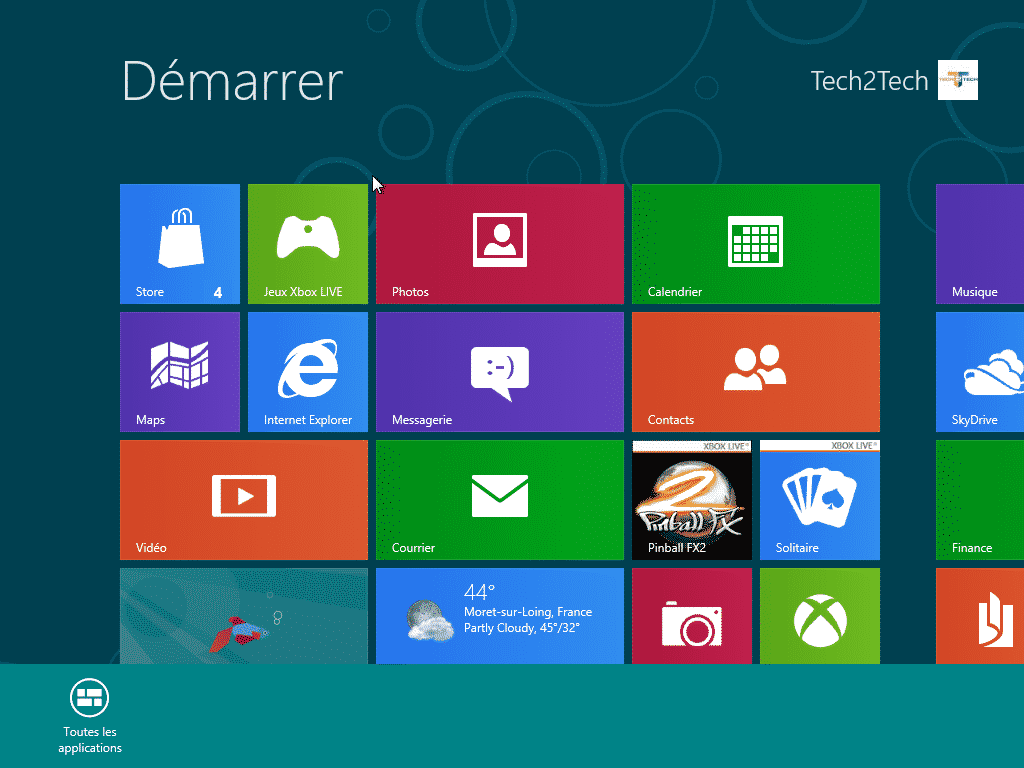Open weather tile for Moret-sur-Loing
Image resolution: width=1024 pixels, height=768 pixels.
500,616
